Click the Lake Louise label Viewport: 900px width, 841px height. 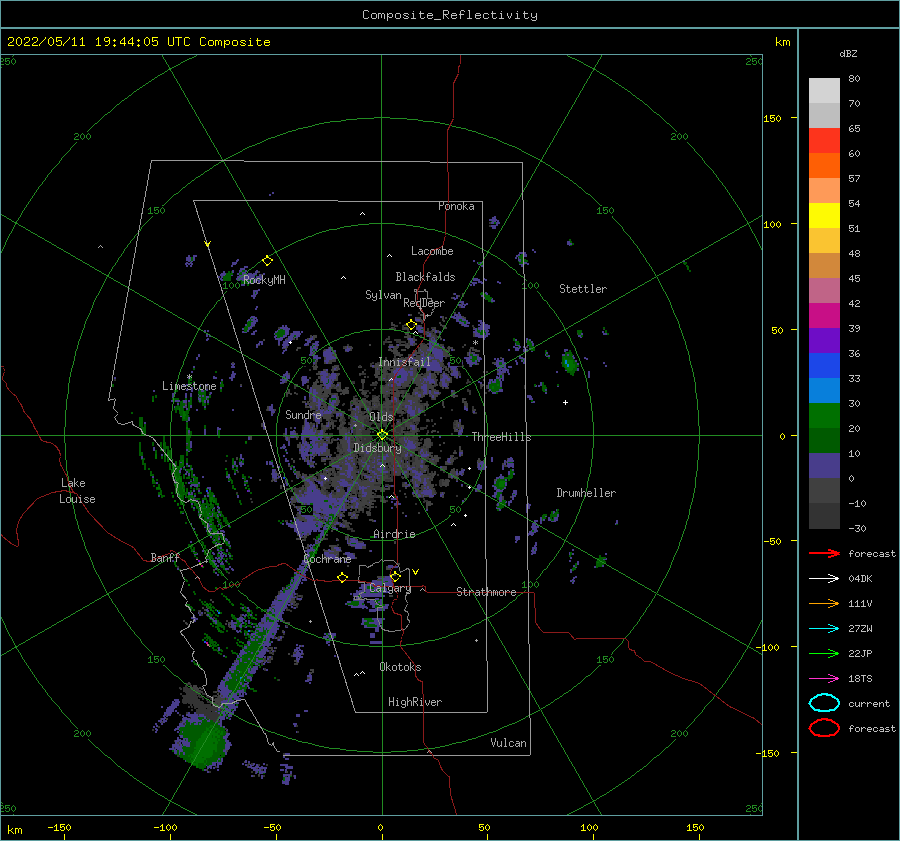click(77, 491)
